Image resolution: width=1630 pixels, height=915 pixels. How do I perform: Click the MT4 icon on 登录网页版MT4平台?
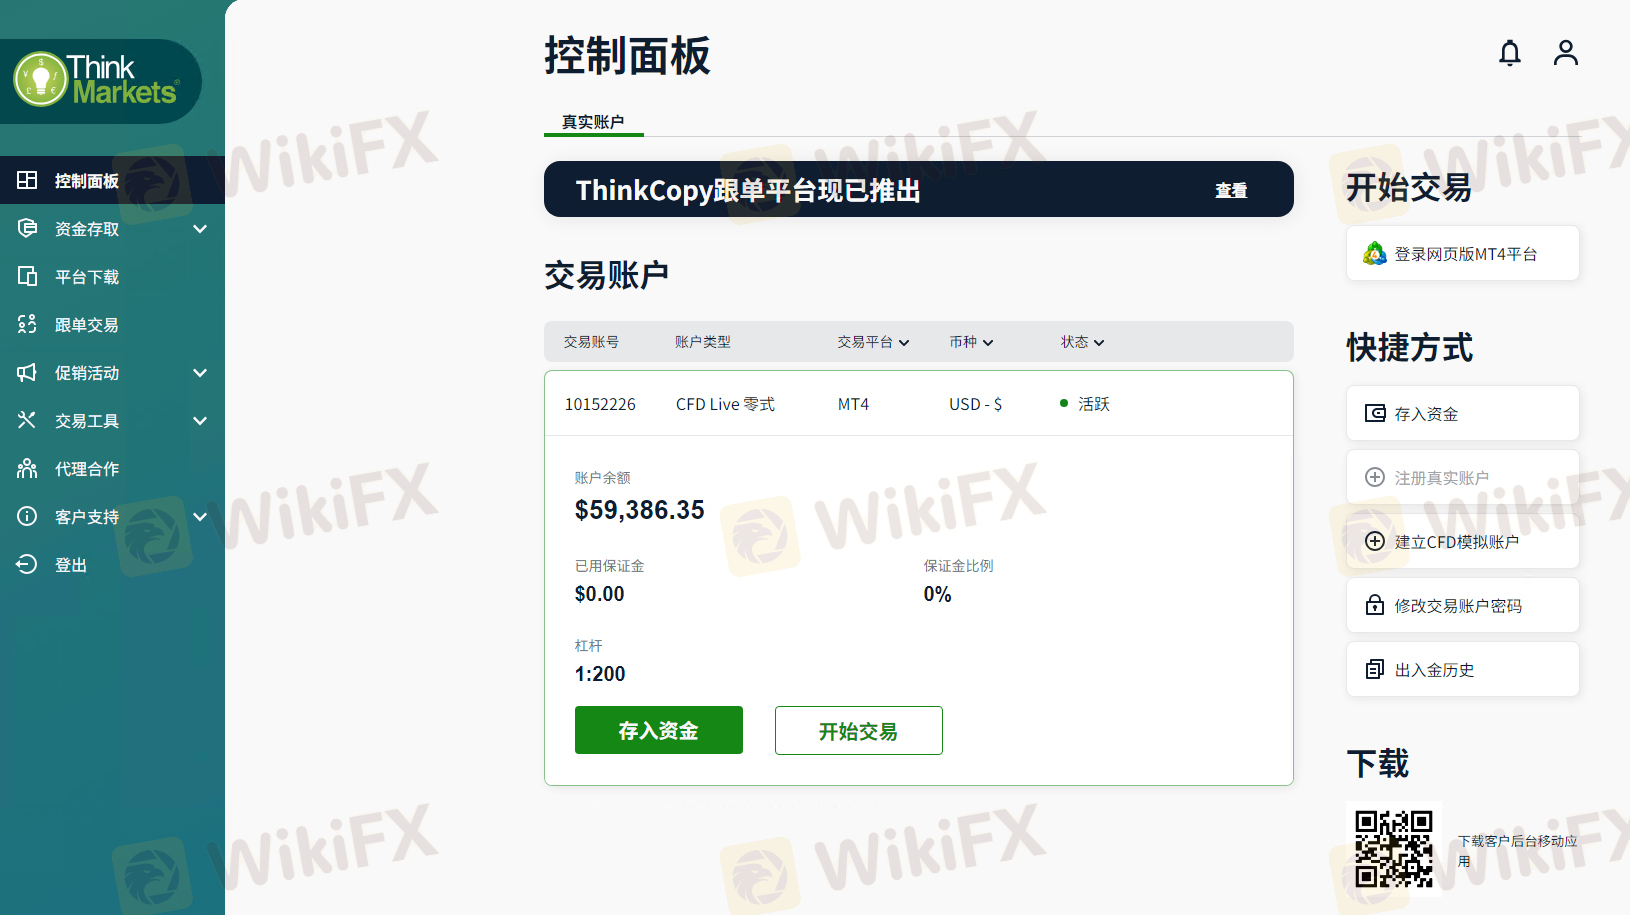[x=1375, y=254]
